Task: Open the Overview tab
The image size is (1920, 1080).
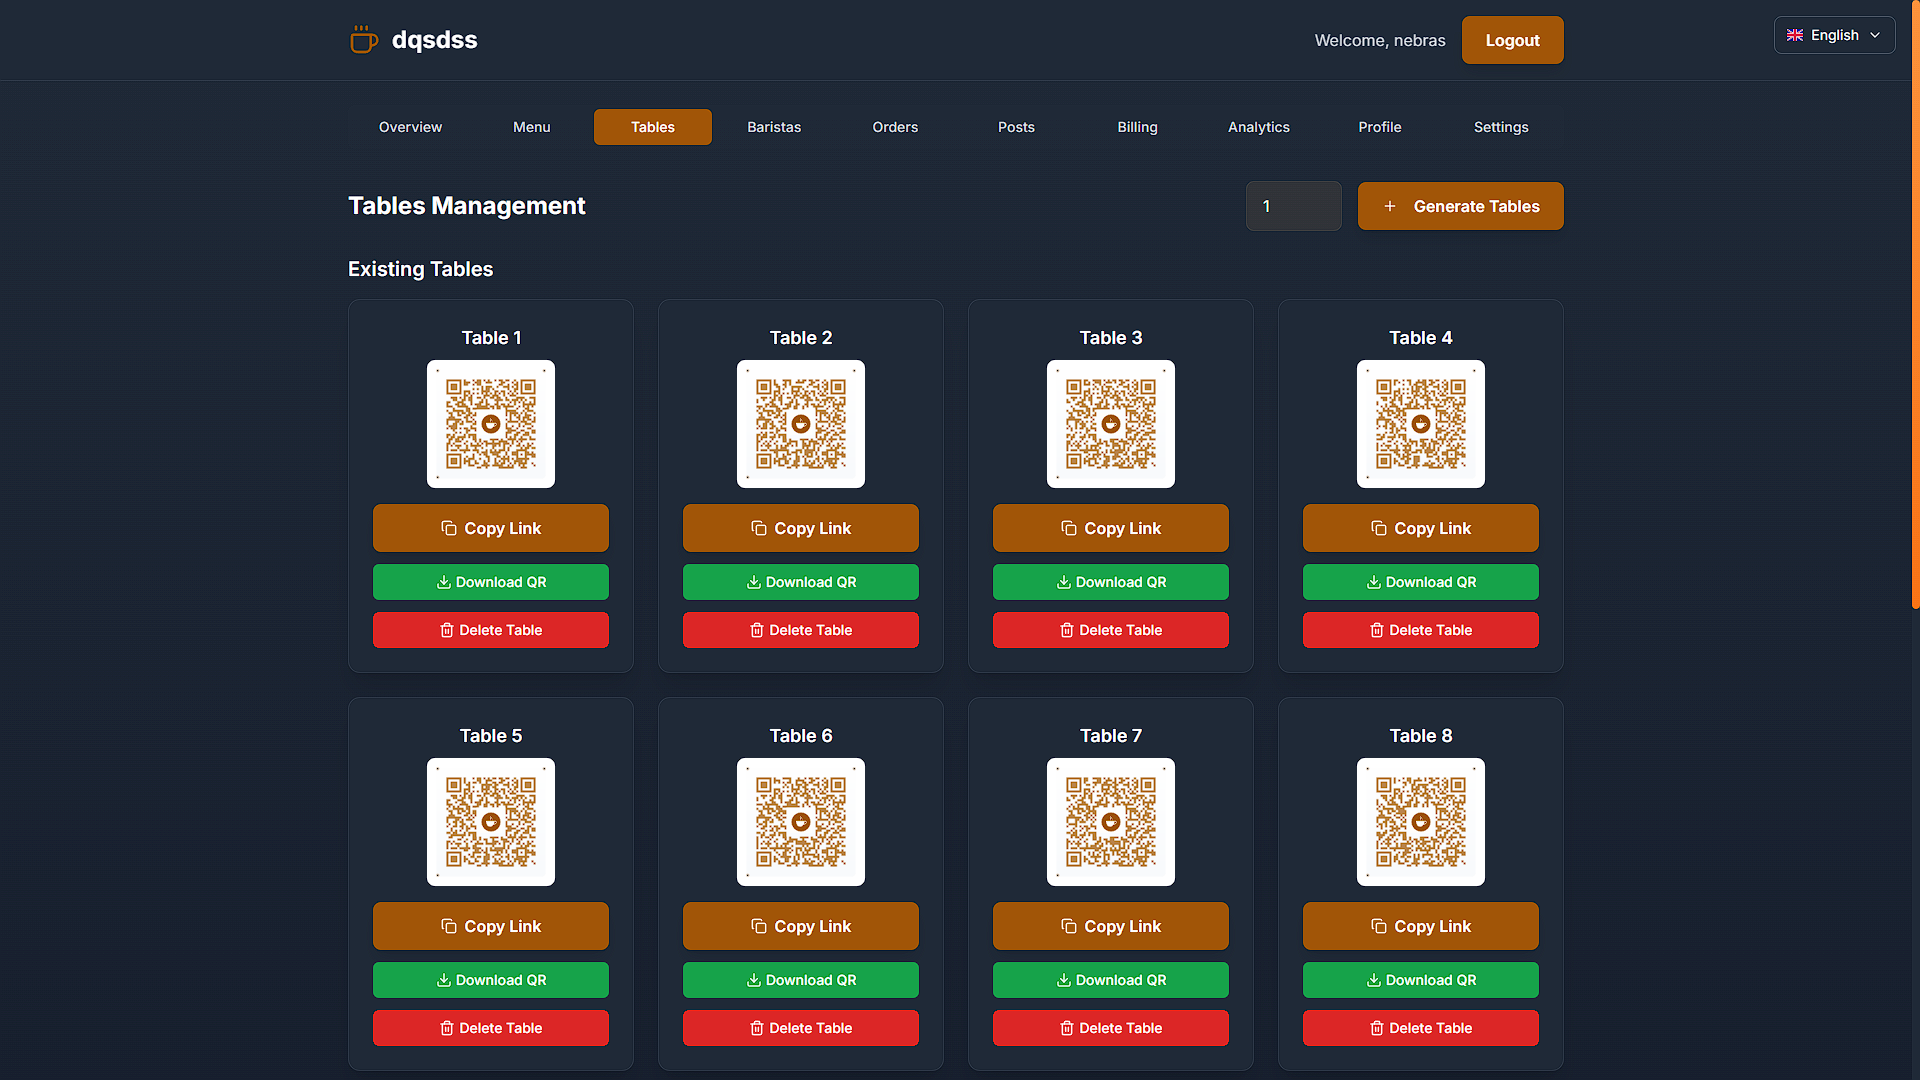Action: pyautogui.click(x=410, y=127)
